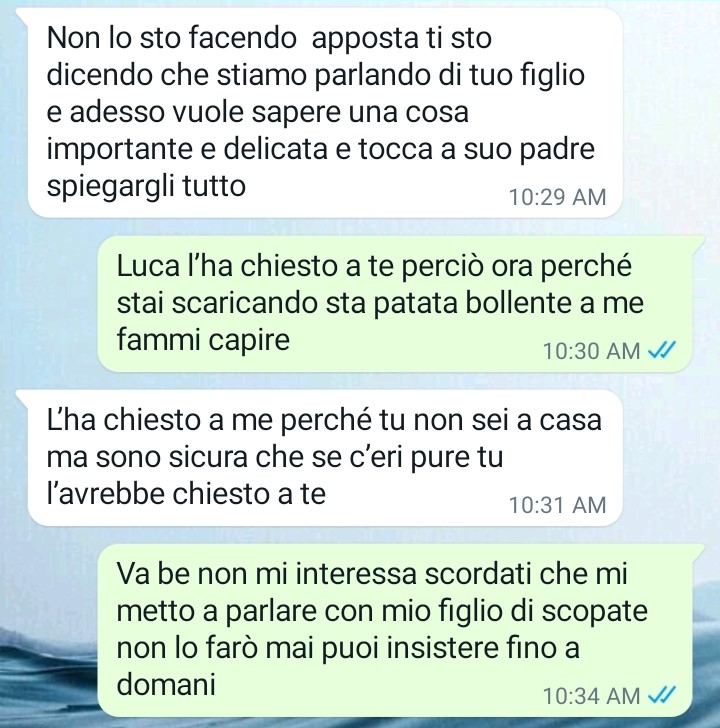720x728 pixels.
Task: Tap the message 'Luca l'ha chiesto a te'
Action: point(395,304)
